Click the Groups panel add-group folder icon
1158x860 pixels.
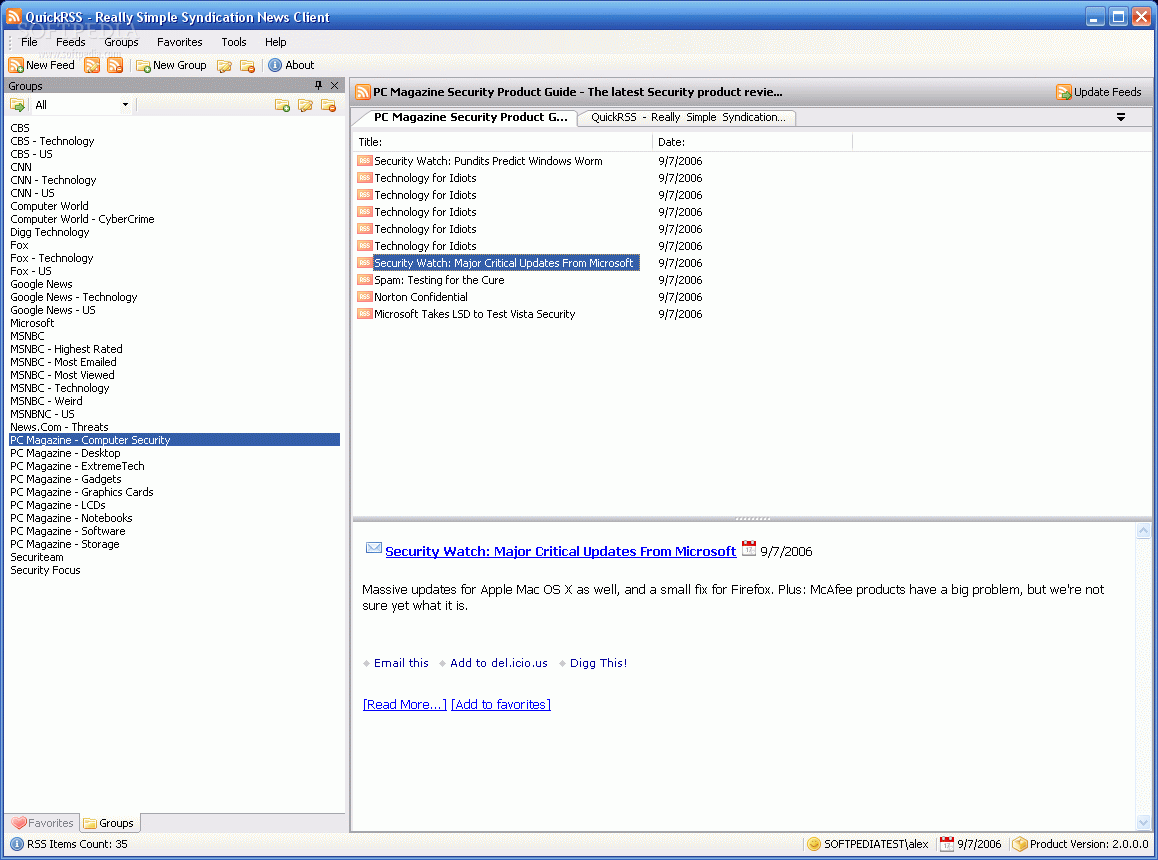point(282,106)
